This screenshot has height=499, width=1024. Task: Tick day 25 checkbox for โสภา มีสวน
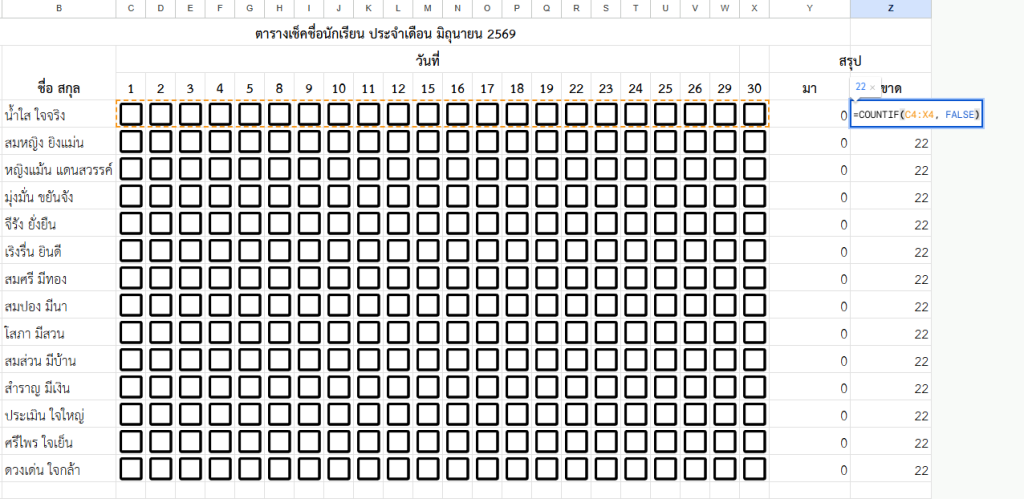pos(665,334)
